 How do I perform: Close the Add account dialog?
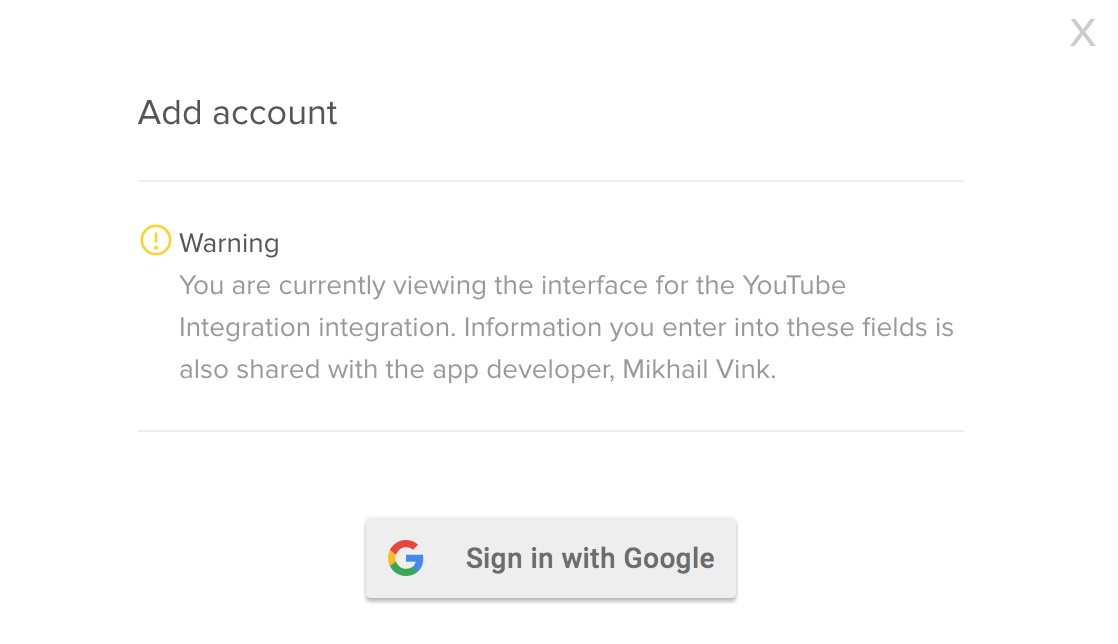1082,33
